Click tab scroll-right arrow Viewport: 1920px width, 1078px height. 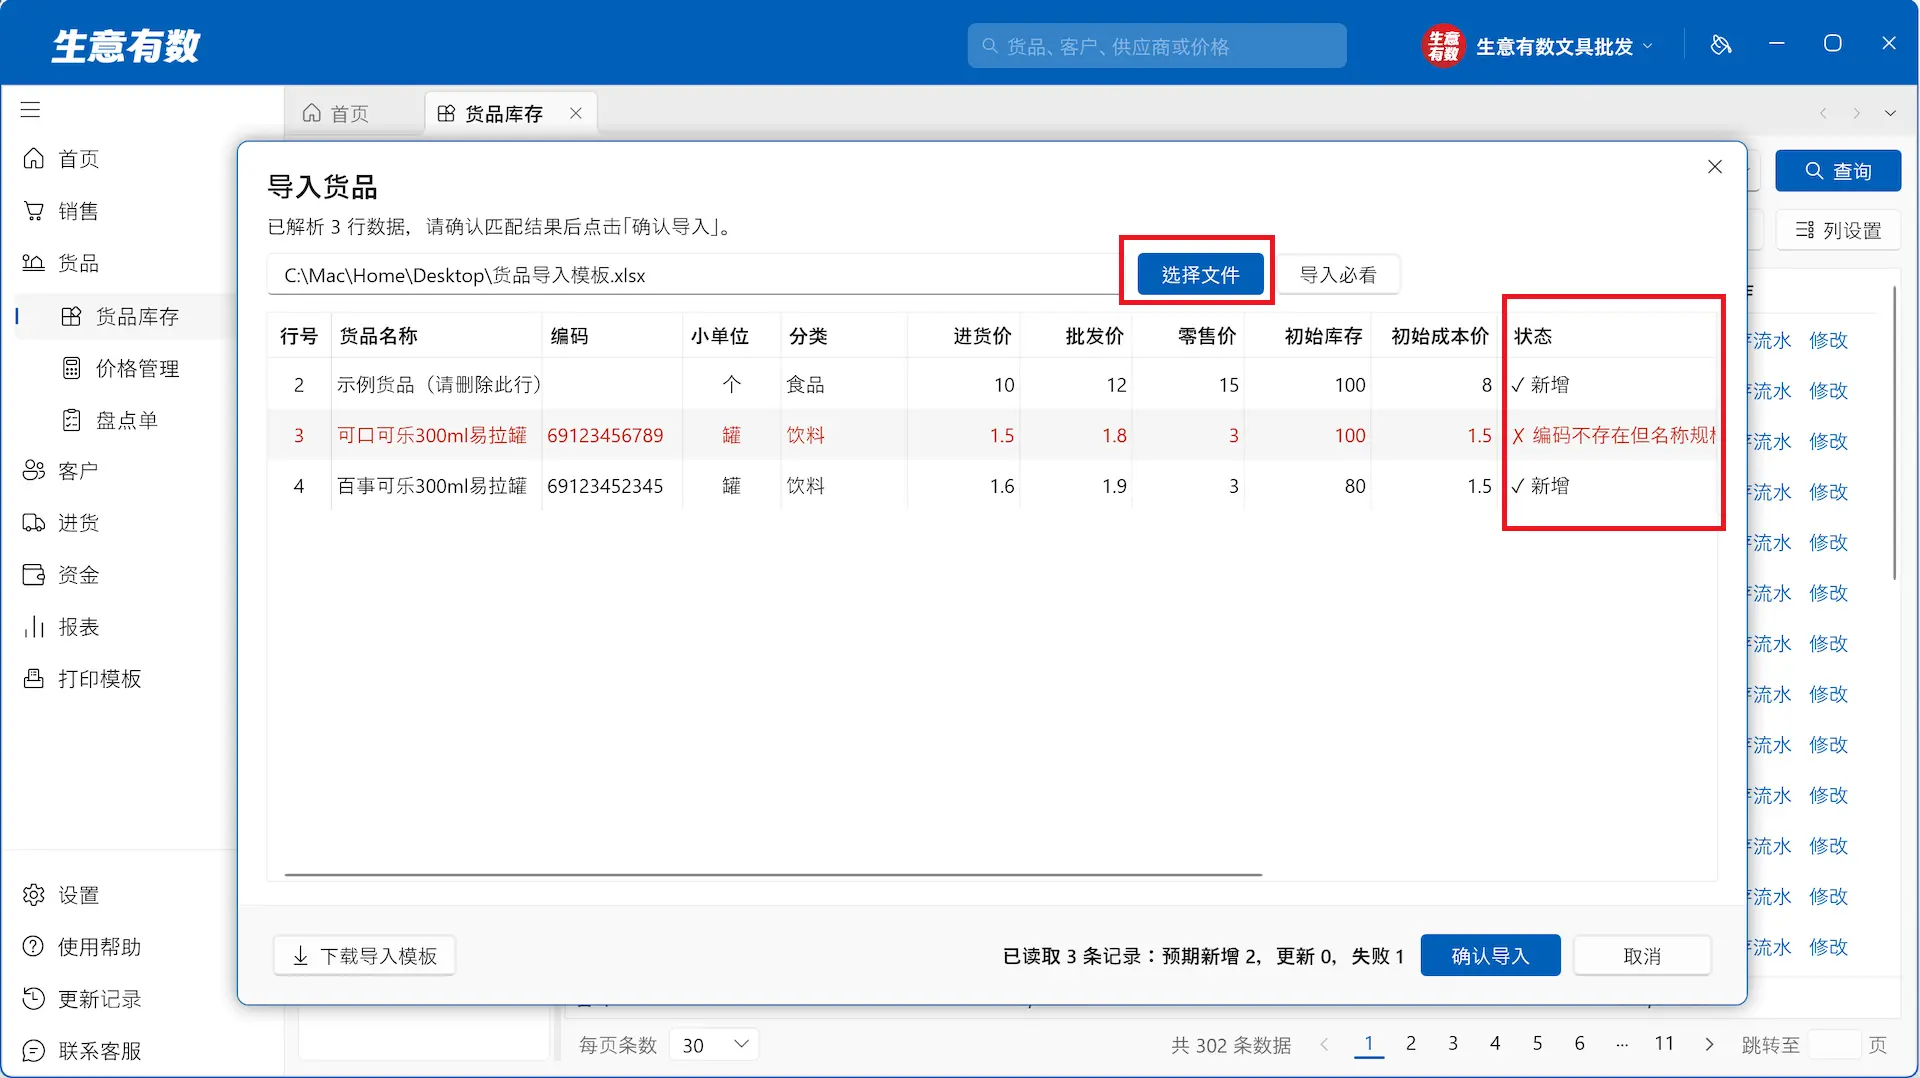[x=1856, y=114]
